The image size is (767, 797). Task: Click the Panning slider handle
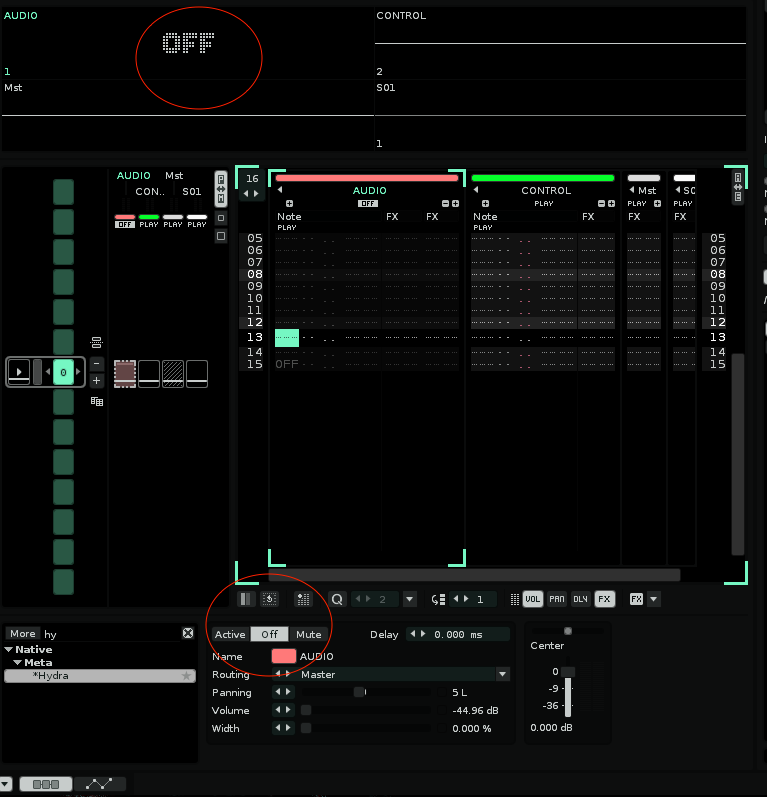(x=359, y=692)
